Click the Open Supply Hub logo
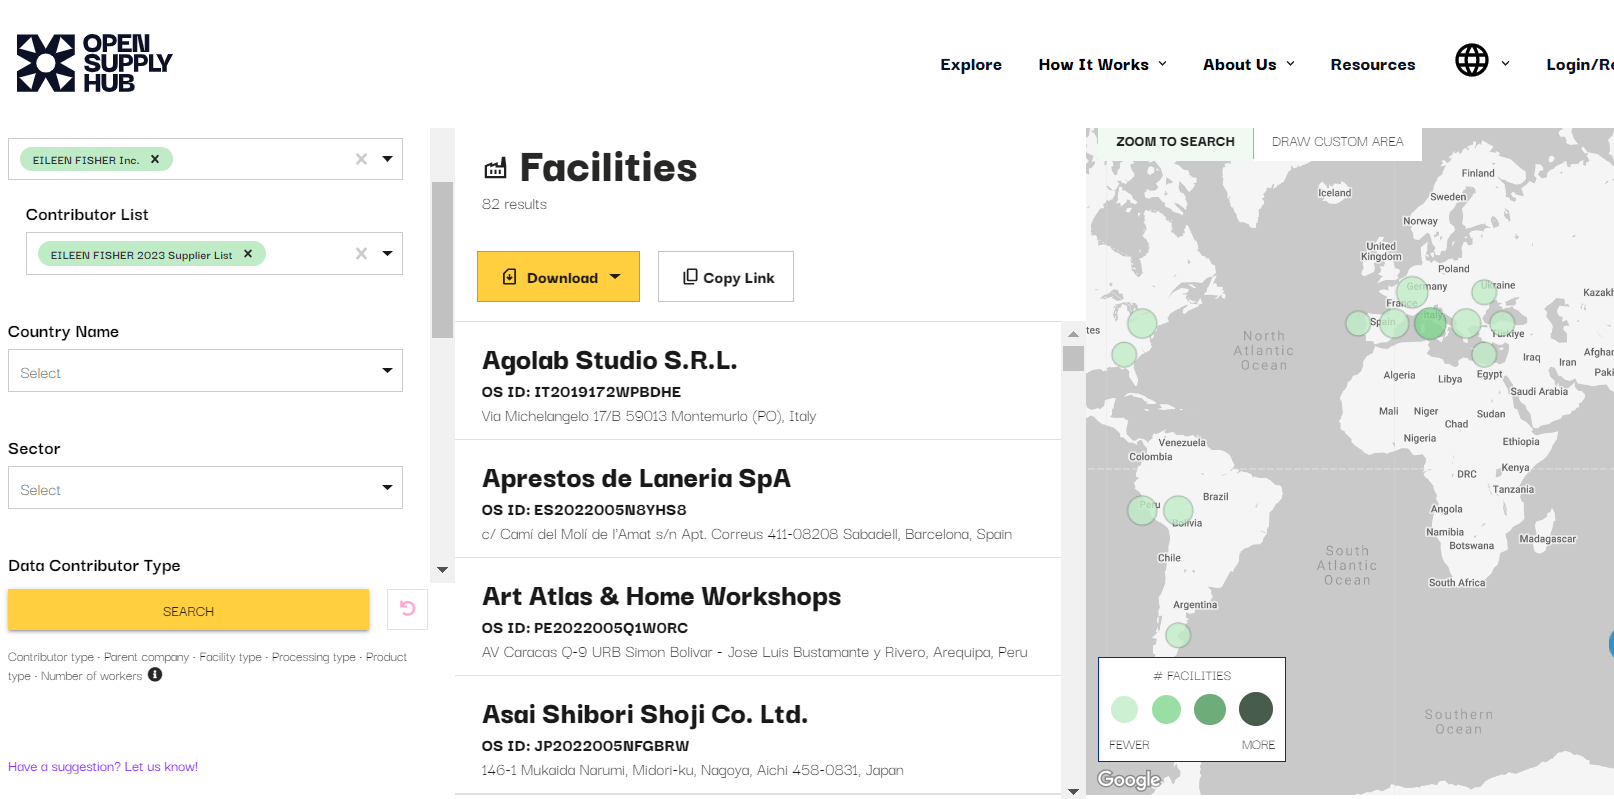Image resolution: width=1614 pixels, height=799 pixels. [94, 63]
